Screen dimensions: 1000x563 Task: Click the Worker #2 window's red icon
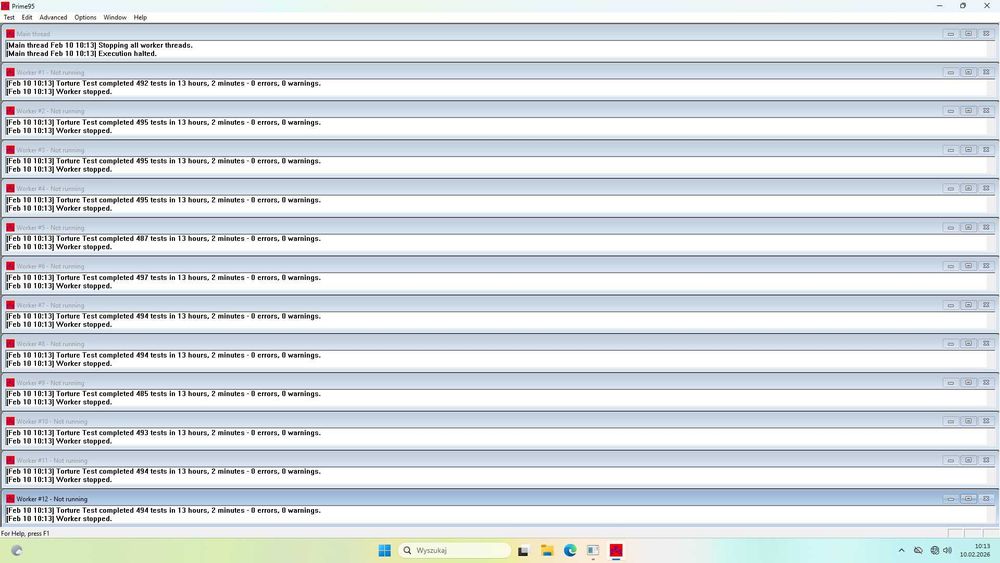point(10,111)
